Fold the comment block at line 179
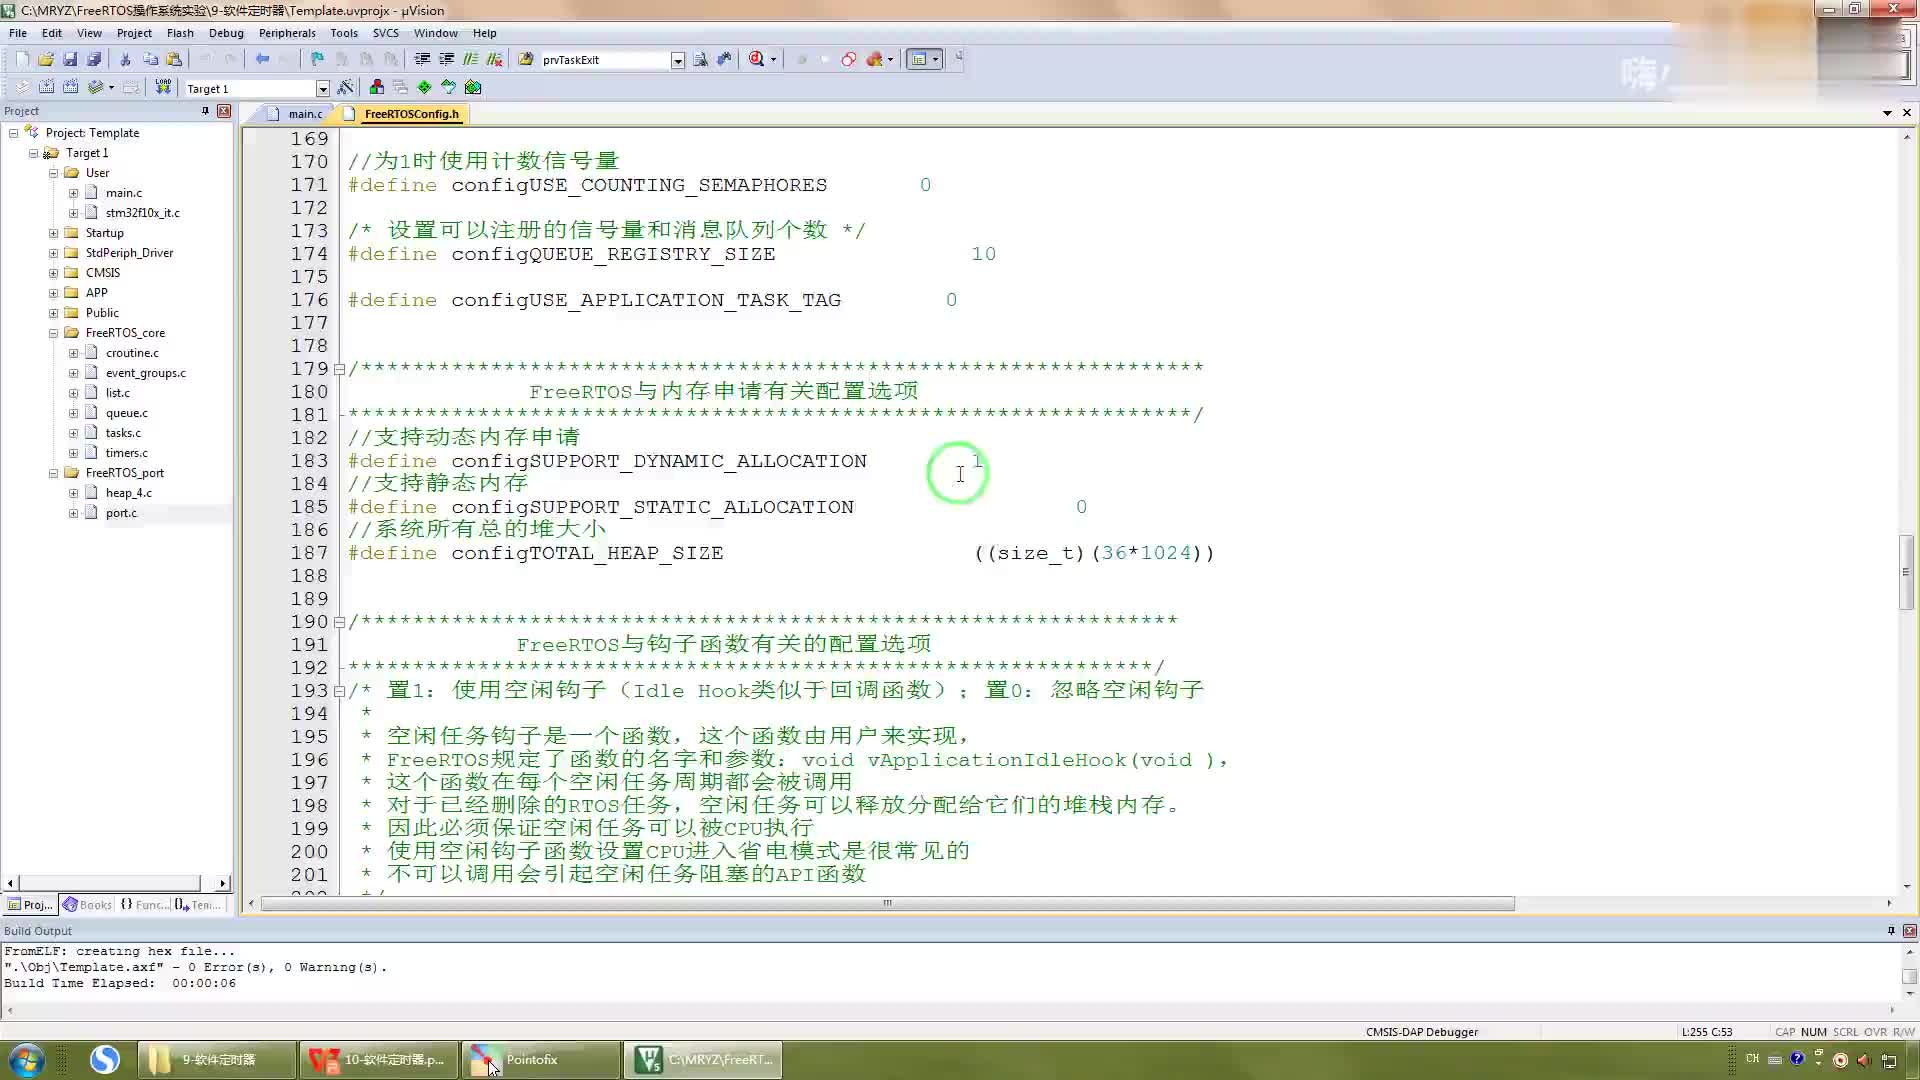This screenshot has height=1080, width=1920. [x=339, y=368]
